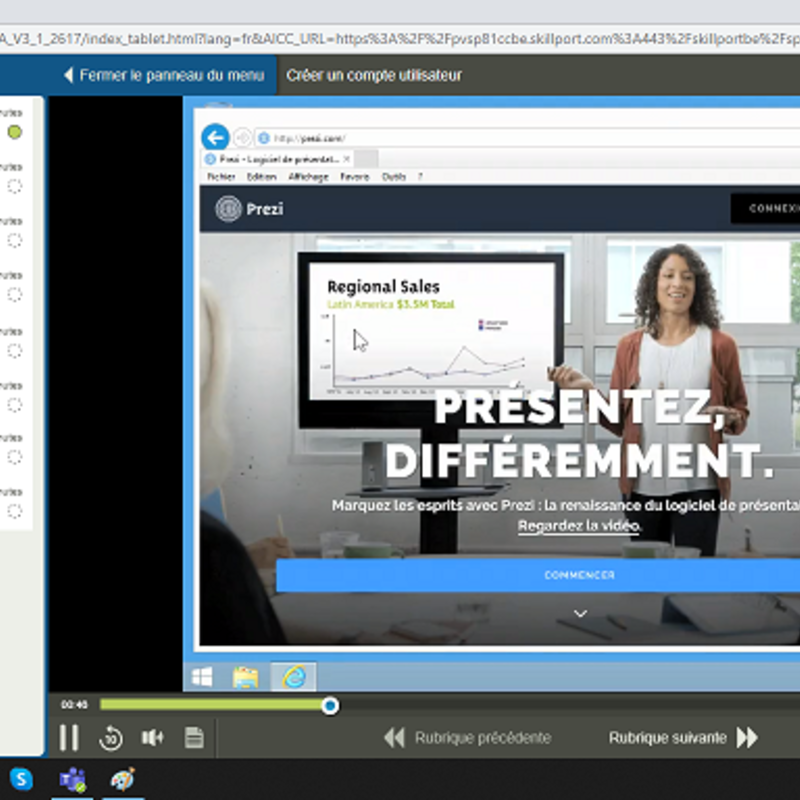Open the ? help menu
Screen dimensions: 800x800
tap(420, 177)
